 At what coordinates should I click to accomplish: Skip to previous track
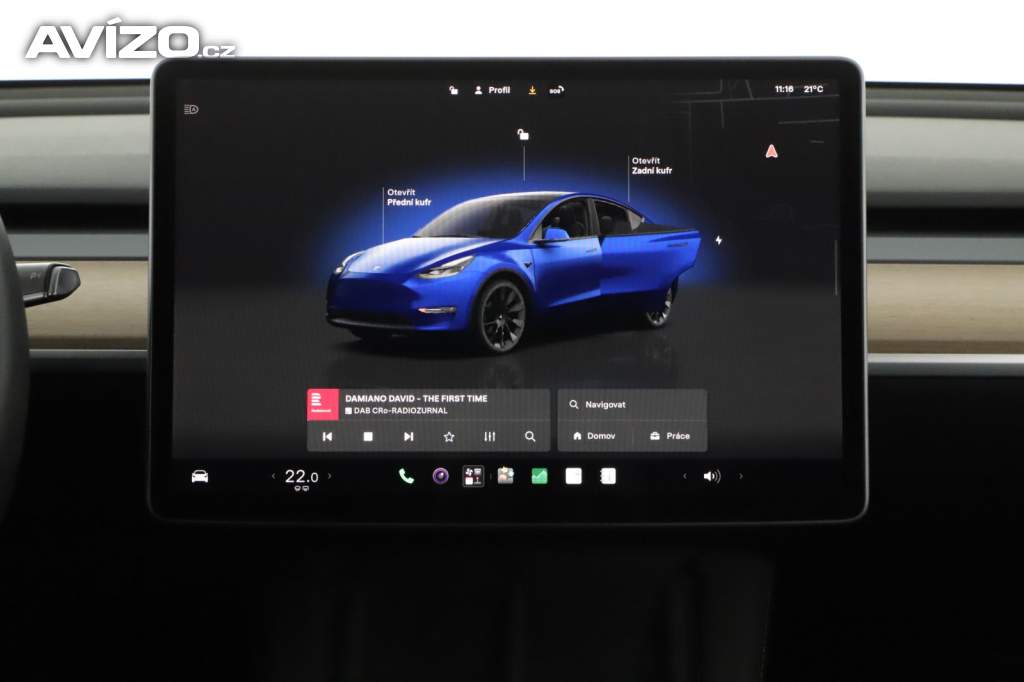327,436
